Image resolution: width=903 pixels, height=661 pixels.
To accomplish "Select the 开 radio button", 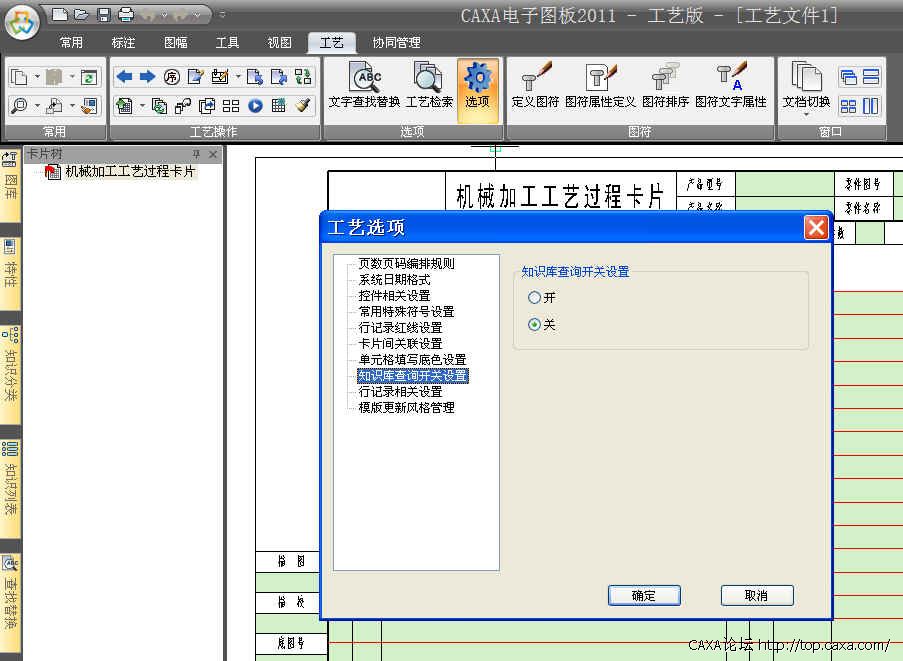I will [x=535, y=298].
